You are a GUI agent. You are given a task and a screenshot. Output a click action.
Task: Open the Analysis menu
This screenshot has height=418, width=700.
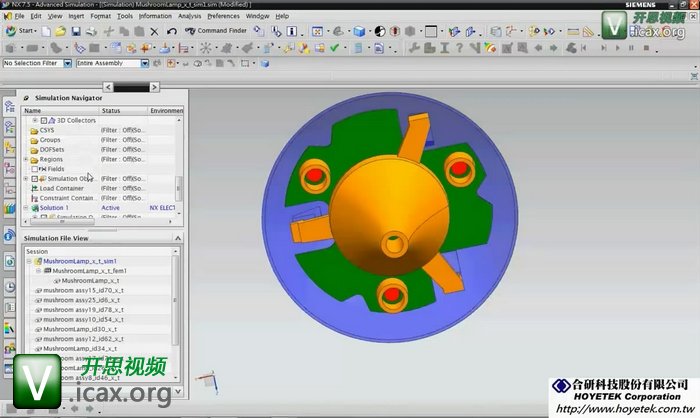pos(189,16)
